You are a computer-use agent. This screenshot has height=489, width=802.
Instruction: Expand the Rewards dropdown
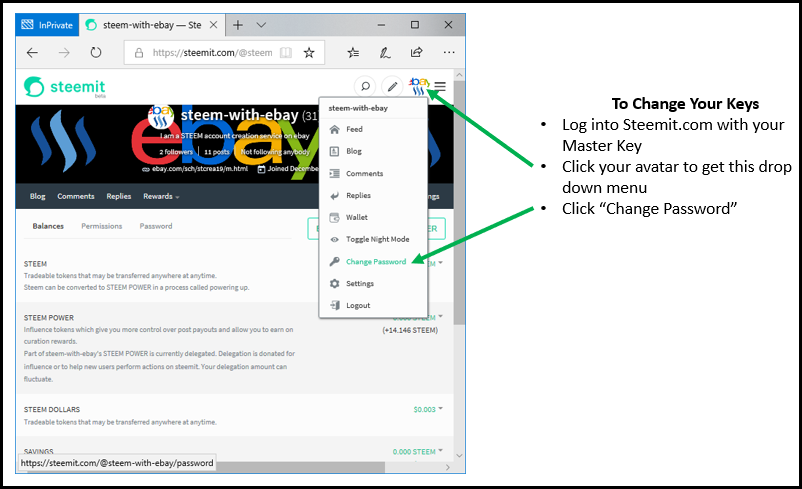point(161,196)
